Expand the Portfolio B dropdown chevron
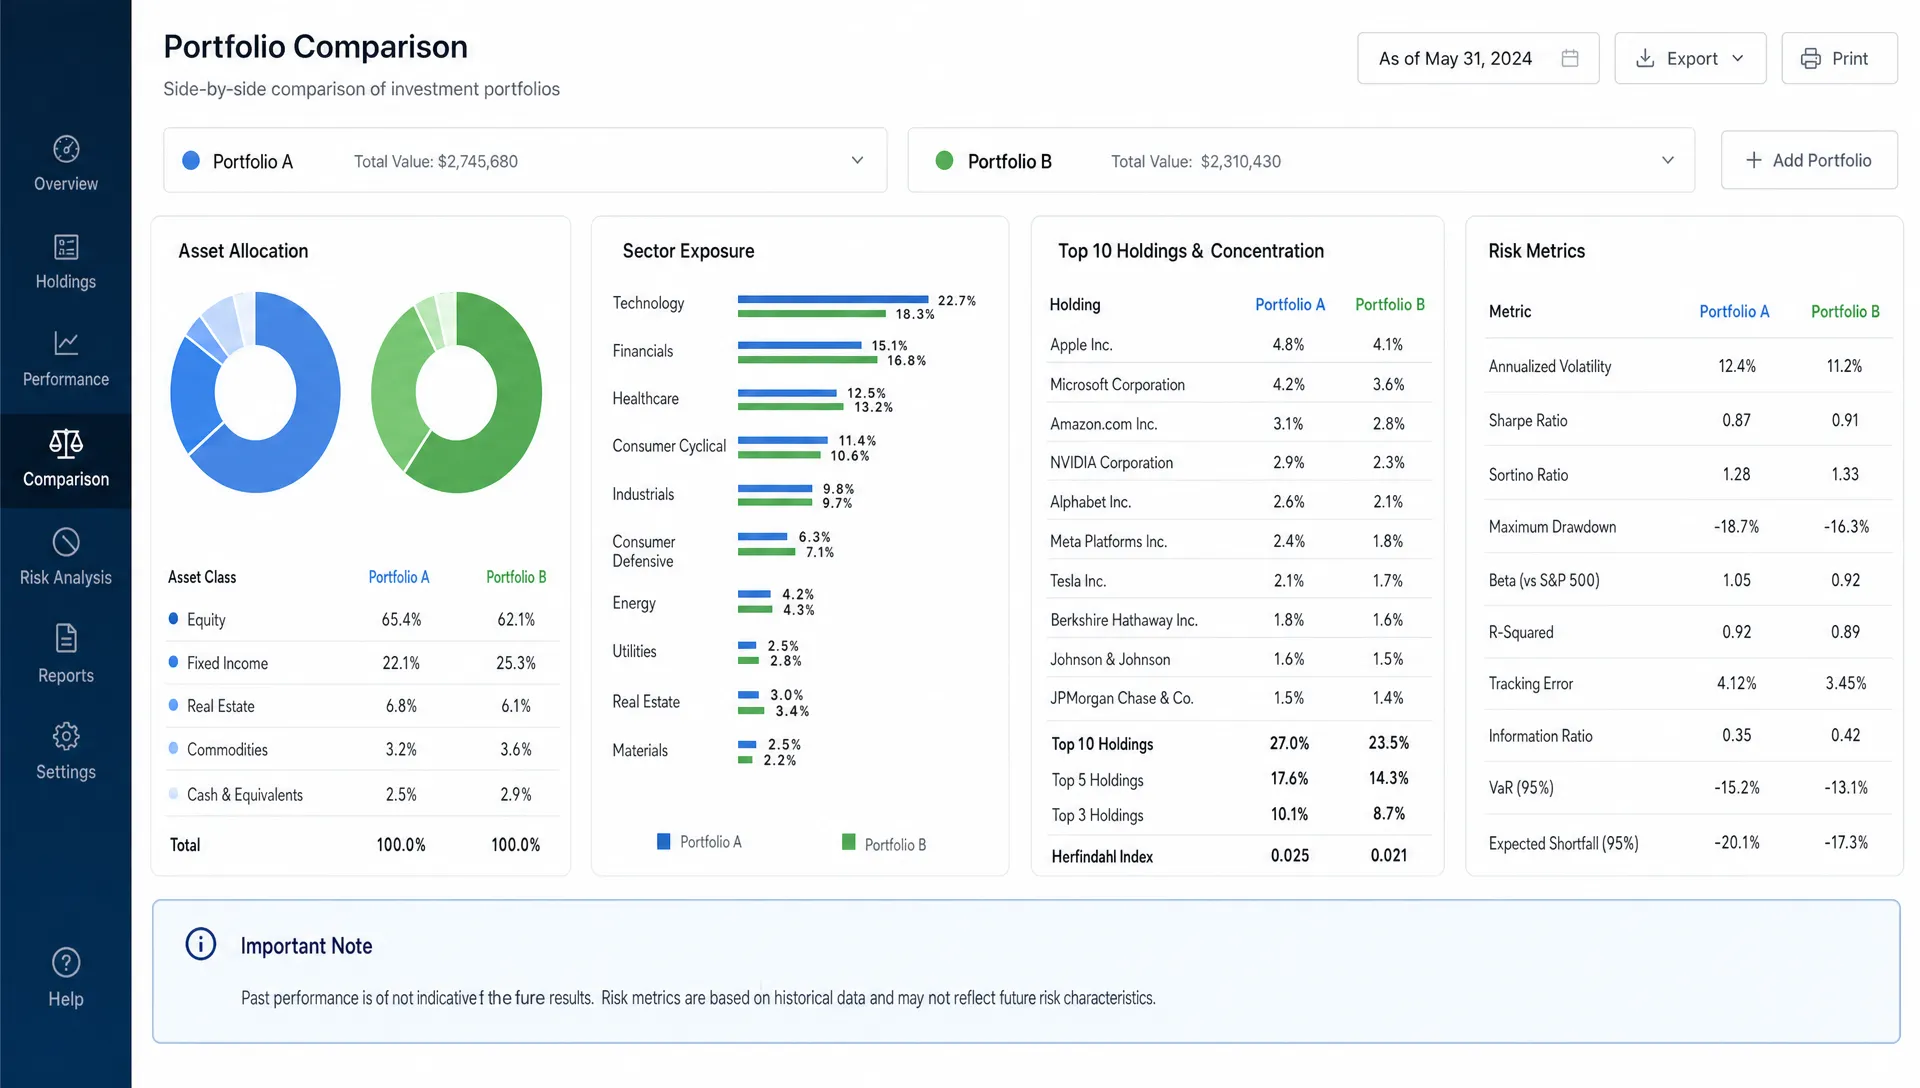Image resolution: width=1920 pixels, height=1088 pixels. pos(1668,160)
